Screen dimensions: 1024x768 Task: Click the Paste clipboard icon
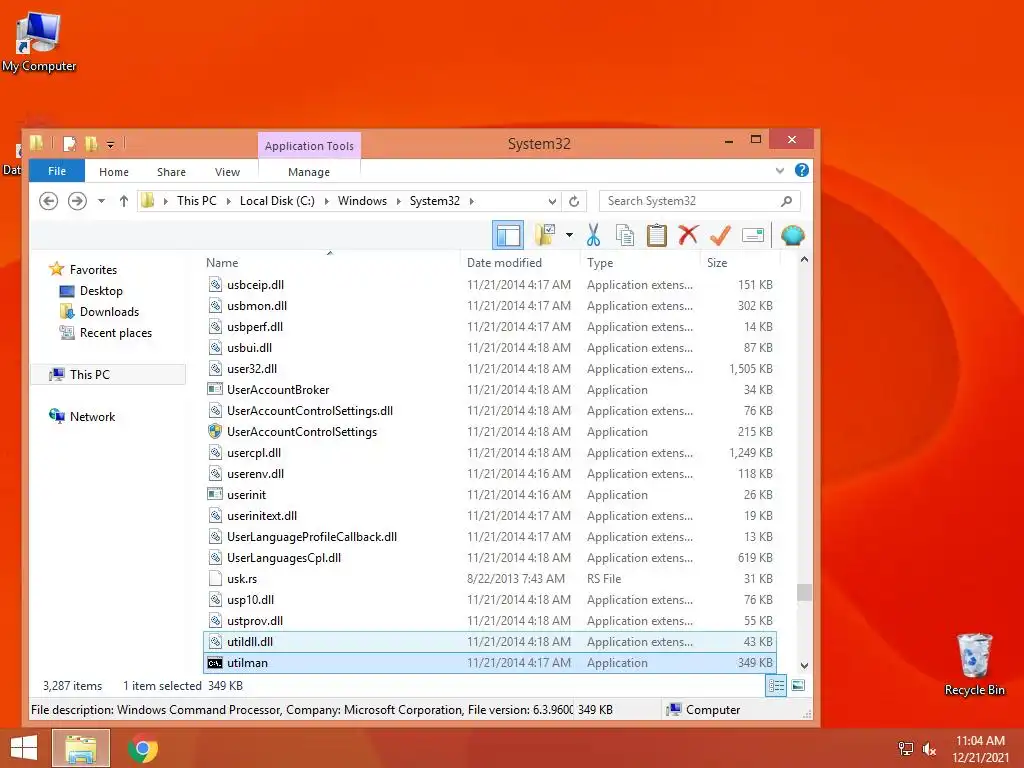point(656,235)
